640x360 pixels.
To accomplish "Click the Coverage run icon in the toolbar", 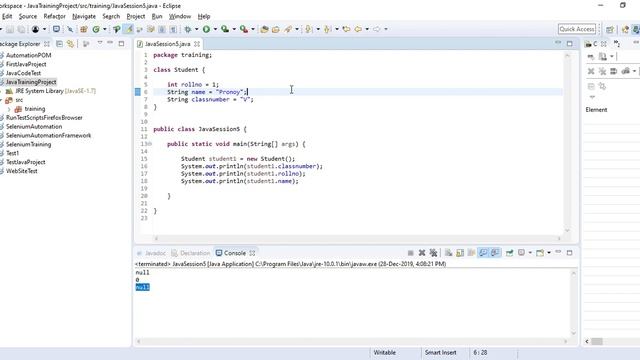I will pyautogui.click(x=225, y=29).
